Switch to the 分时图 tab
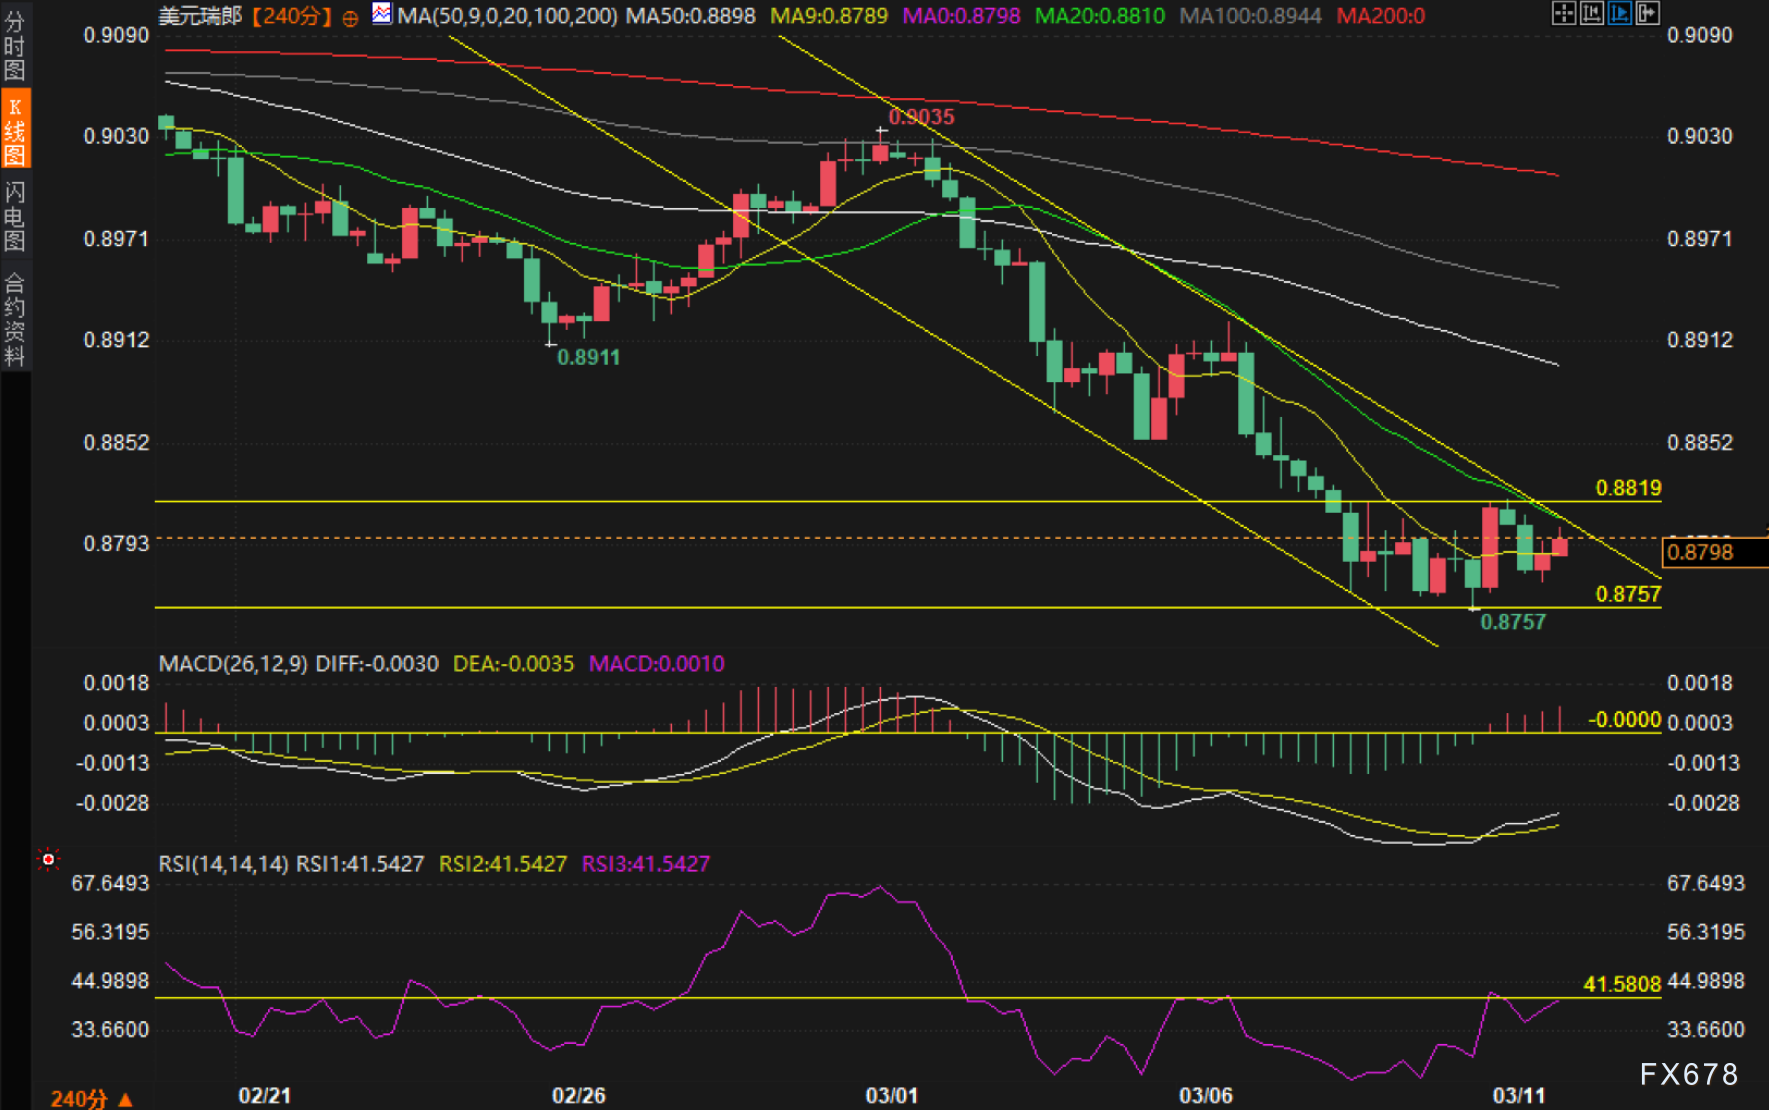 click(x=15, y=46)
